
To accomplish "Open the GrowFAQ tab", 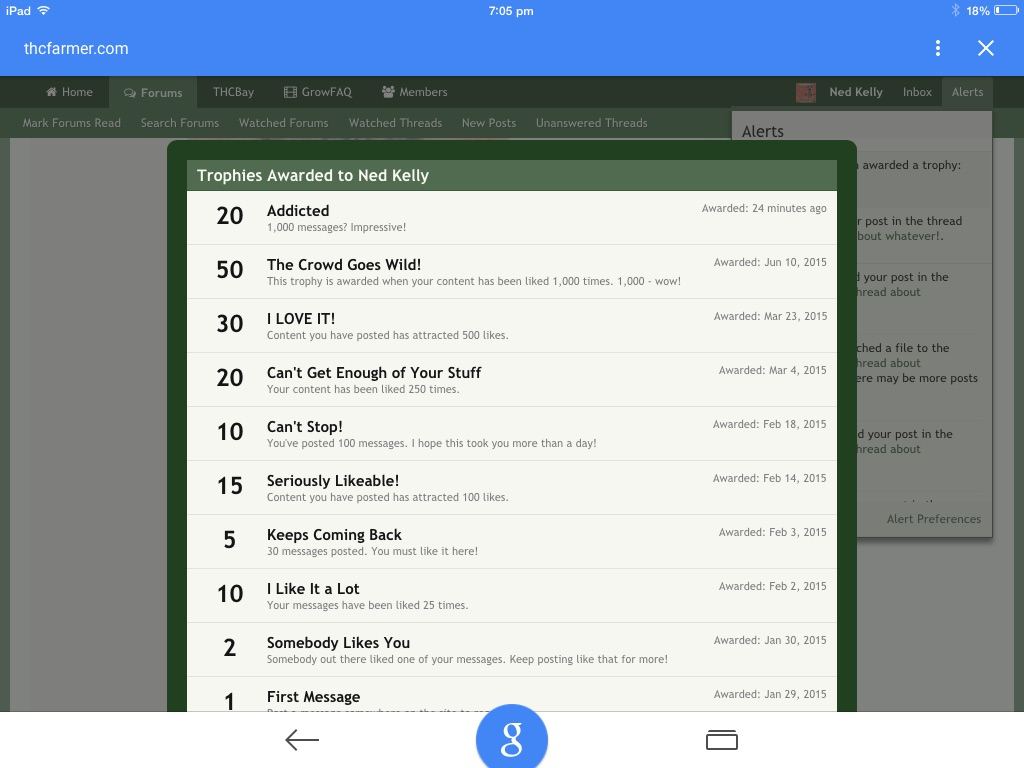I will 318,92.
